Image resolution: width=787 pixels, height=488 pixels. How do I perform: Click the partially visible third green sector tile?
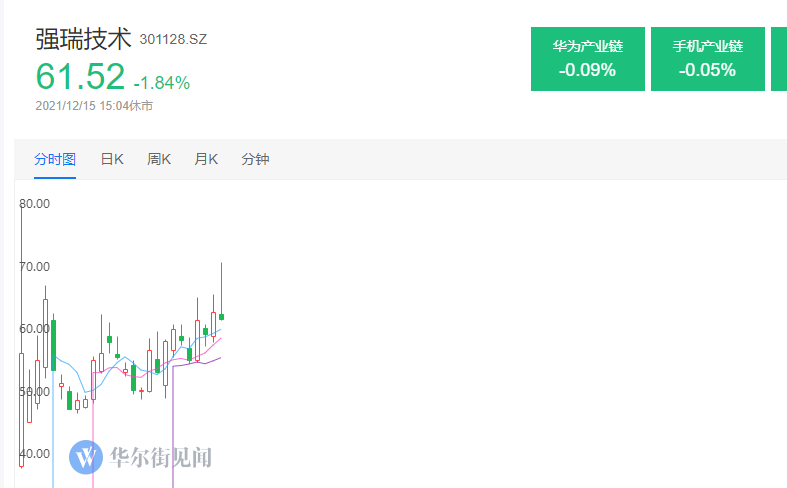point(779,59)
